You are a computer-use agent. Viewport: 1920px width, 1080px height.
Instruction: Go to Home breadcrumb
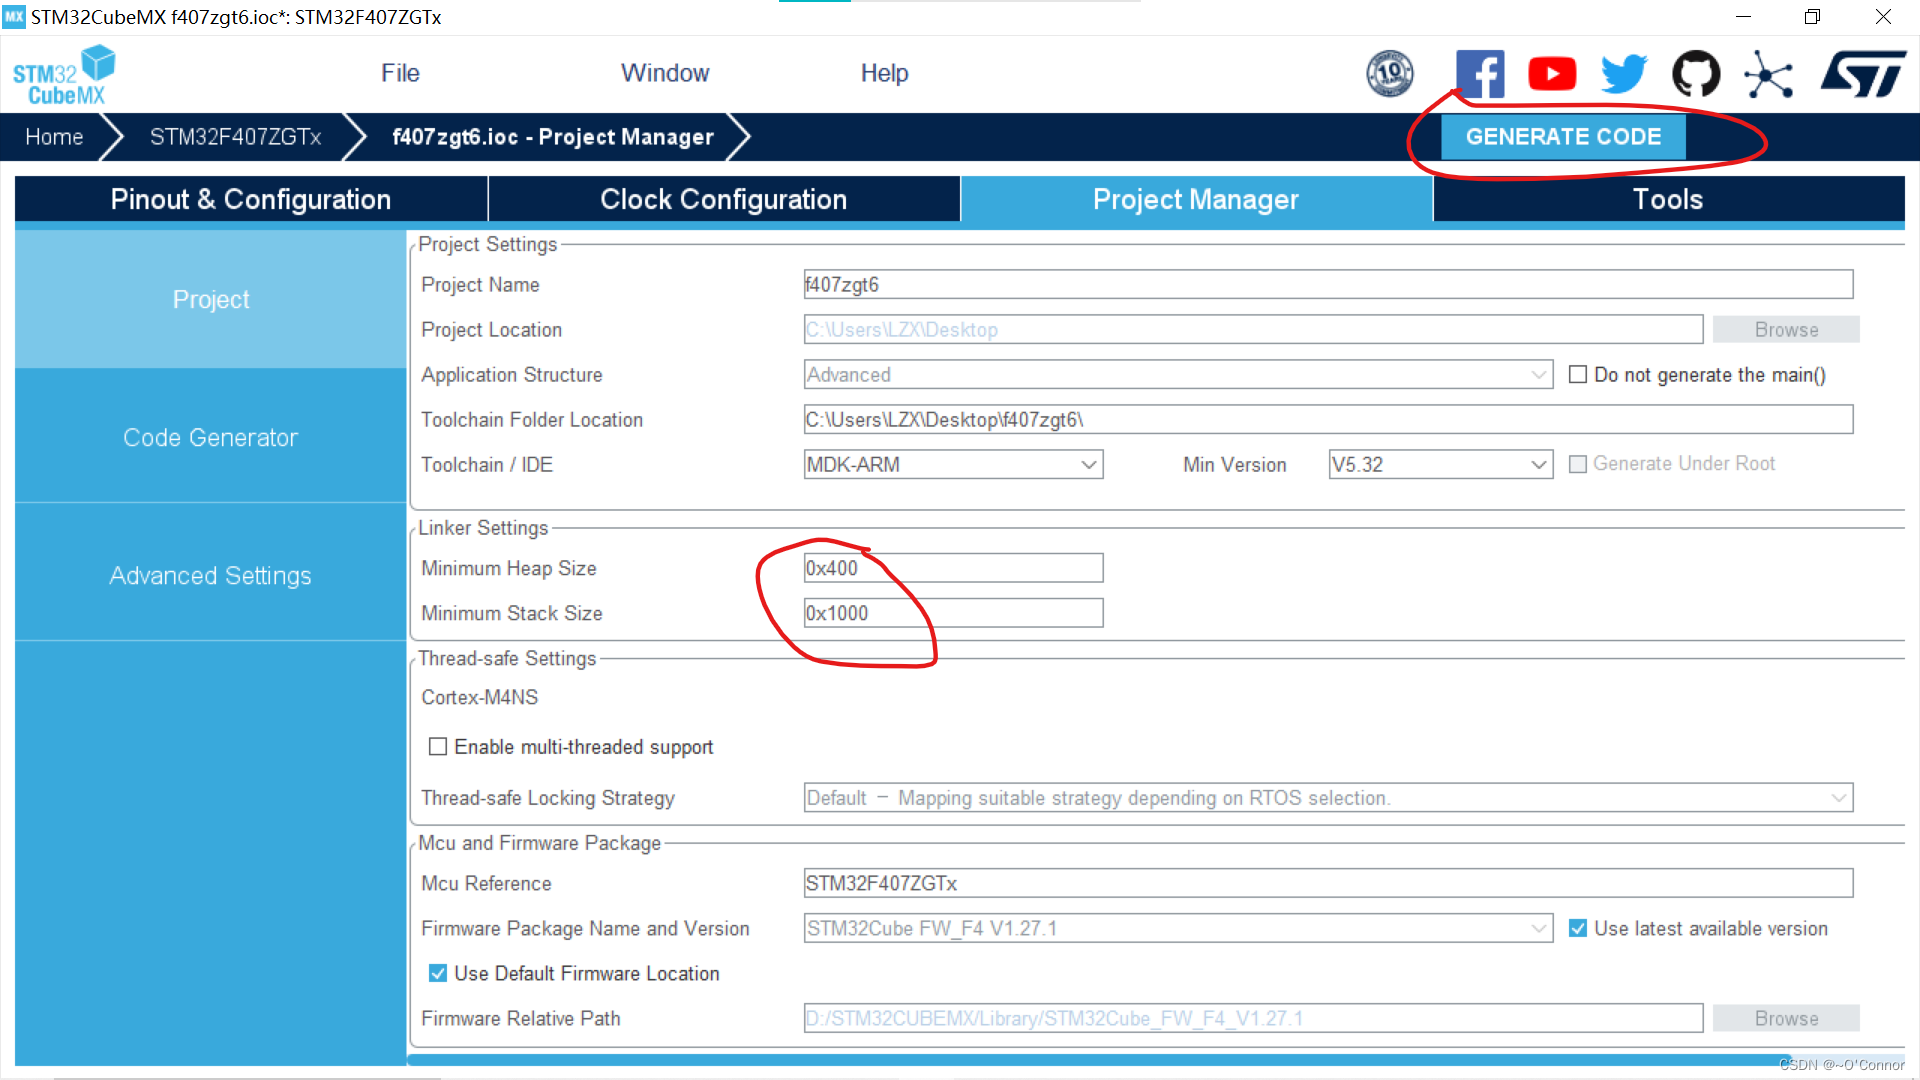pyautogui.click(x=54, y=137)
